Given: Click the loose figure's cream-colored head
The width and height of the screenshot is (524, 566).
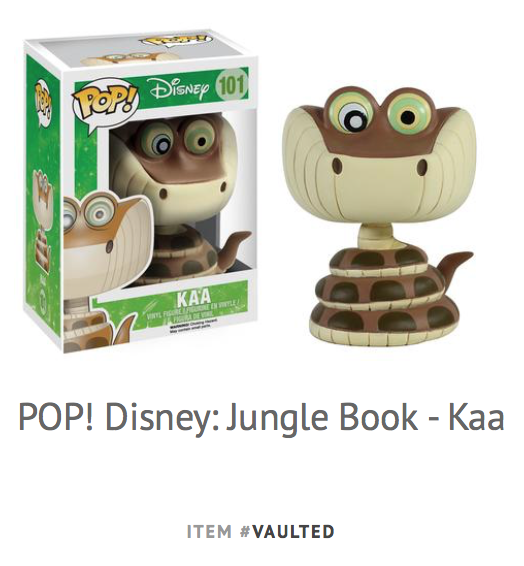Looking at the screenshot, I should pos(379,161).
